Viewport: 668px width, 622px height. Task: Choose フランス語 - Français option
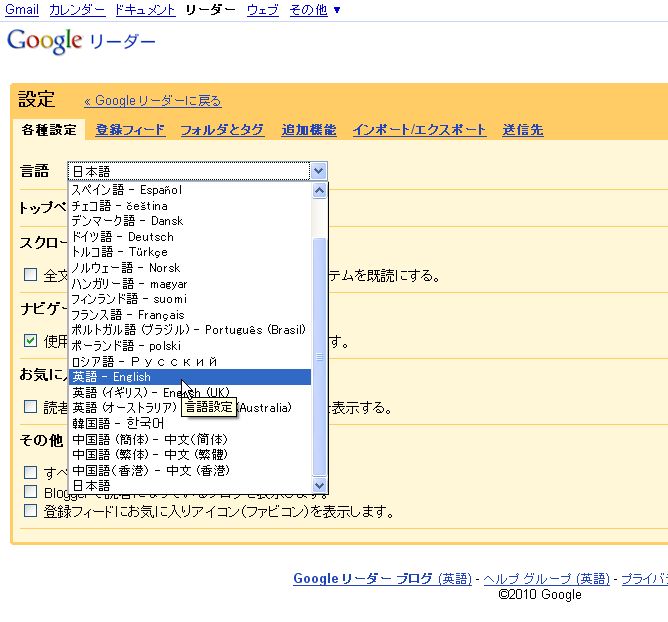tap(190, 315)
